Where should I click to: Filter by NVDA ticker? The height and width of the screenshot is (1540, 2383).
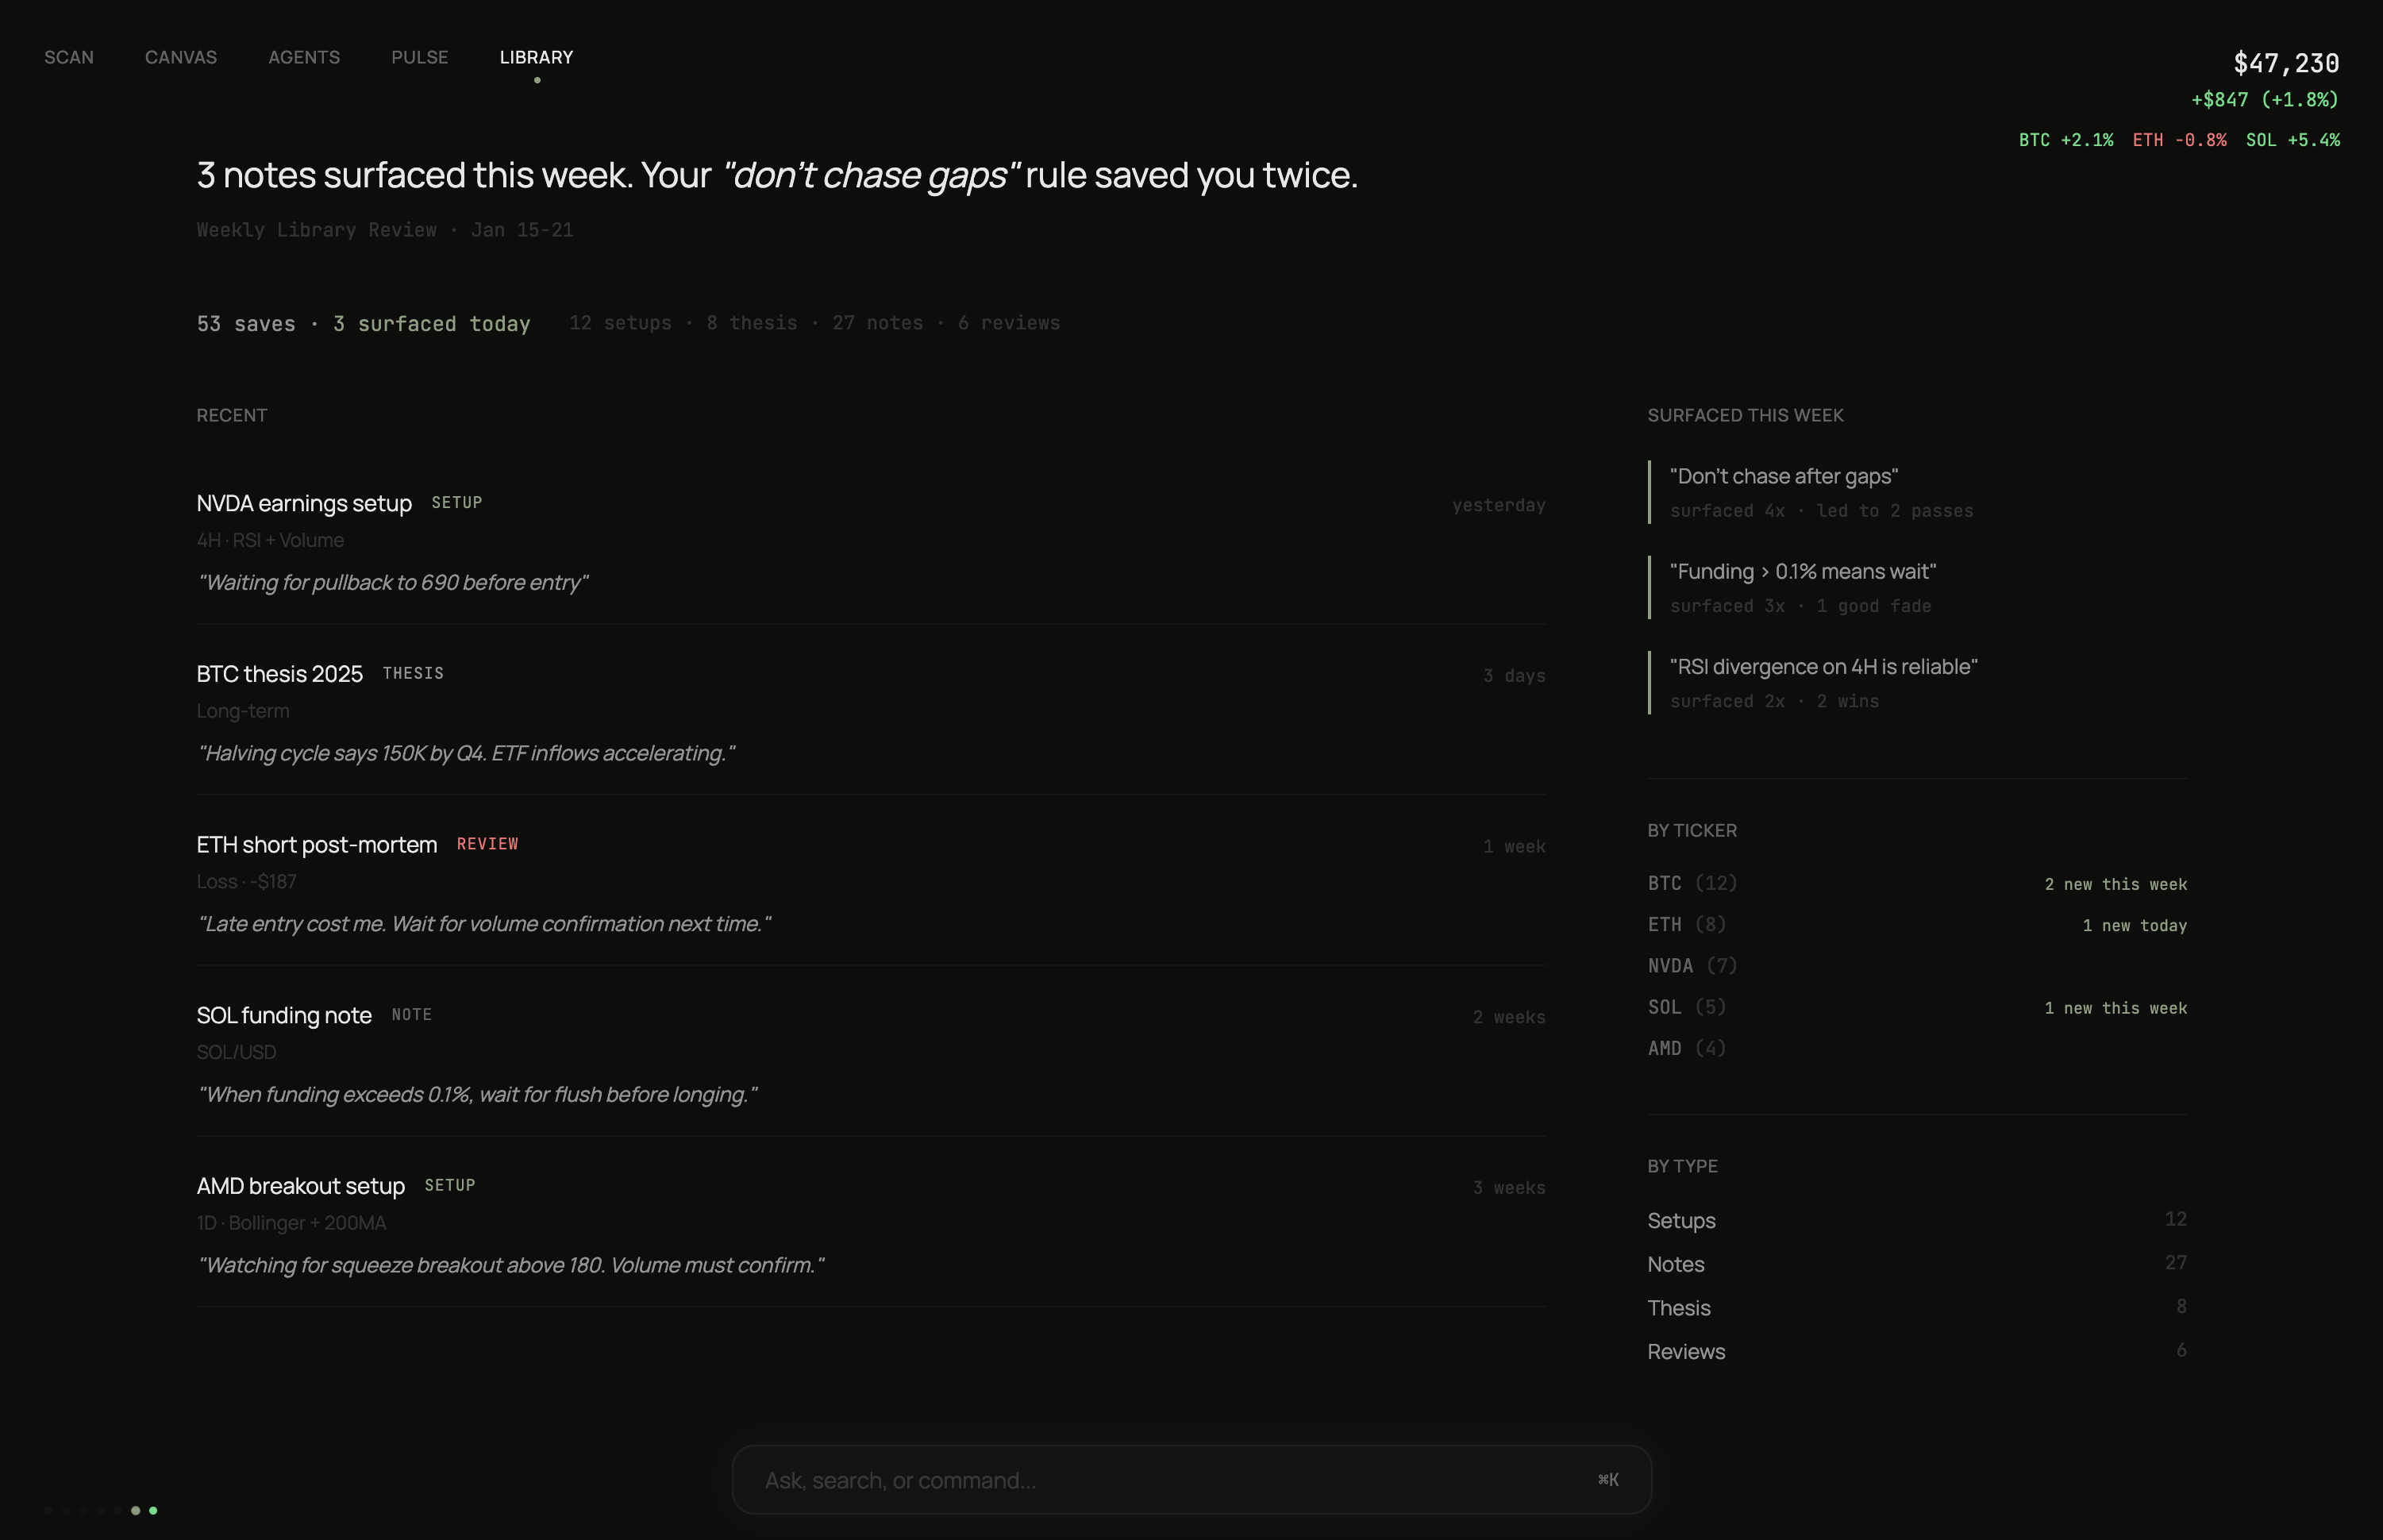[x=1692, y=965]
